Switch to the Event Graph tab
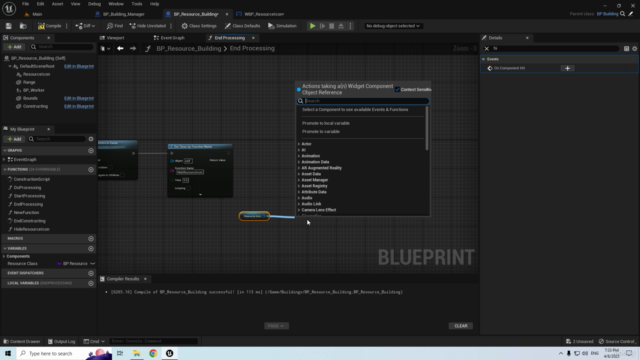Screen dimensions: 640x360 pyautogui.click(x=169, y=38)
